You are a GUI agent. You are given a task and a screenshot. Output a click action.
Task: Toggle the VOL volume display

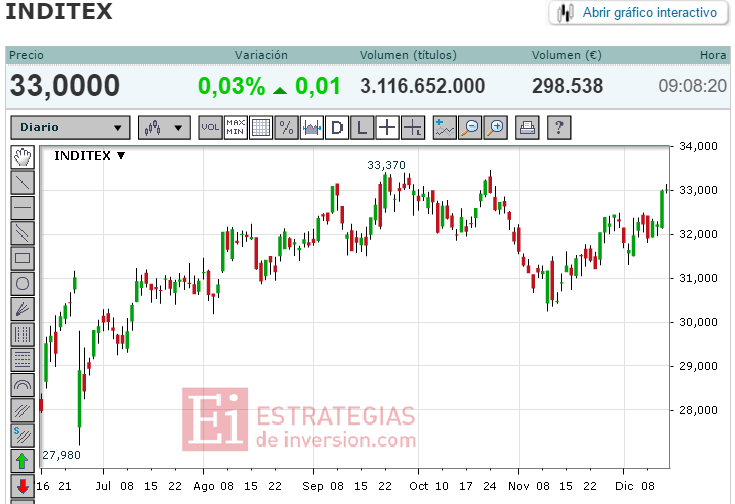[x=210, y=128]
